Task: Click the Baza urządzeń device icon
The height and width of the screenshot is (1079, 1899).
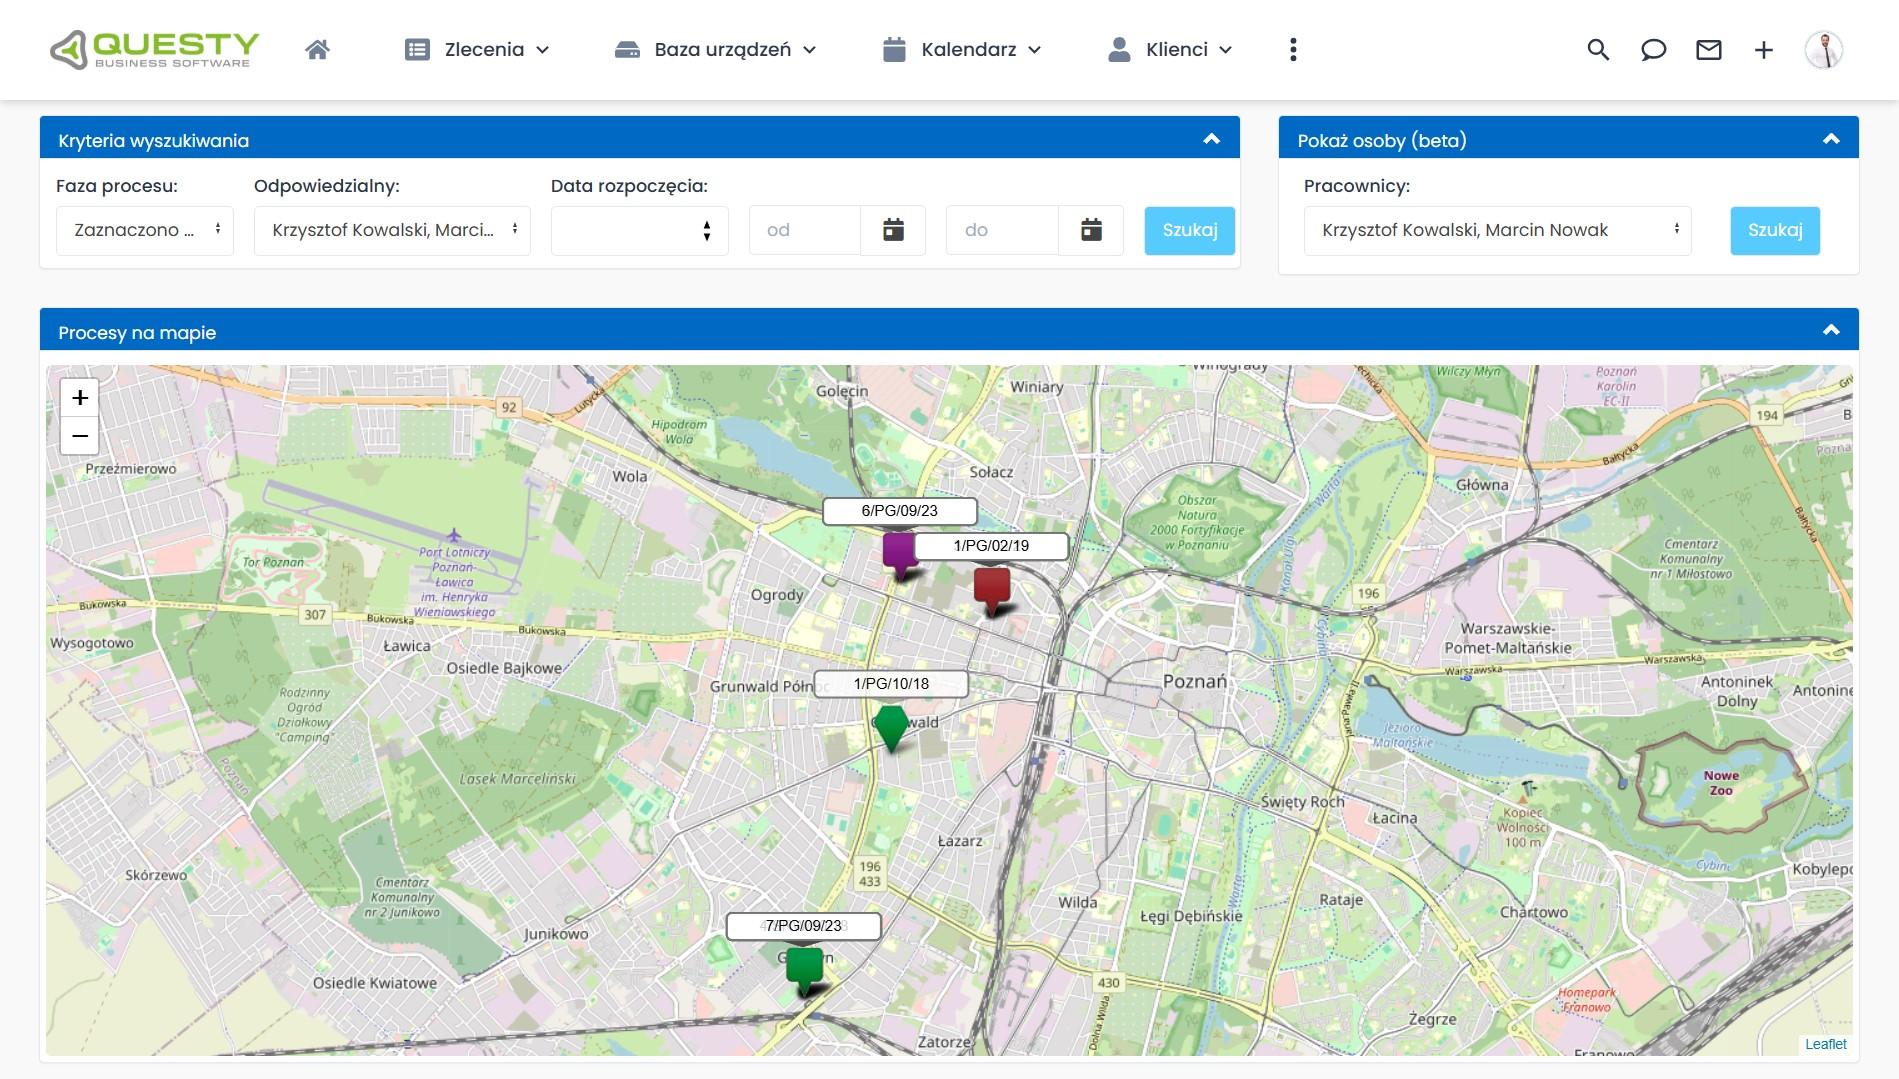Action: (627, 49)
